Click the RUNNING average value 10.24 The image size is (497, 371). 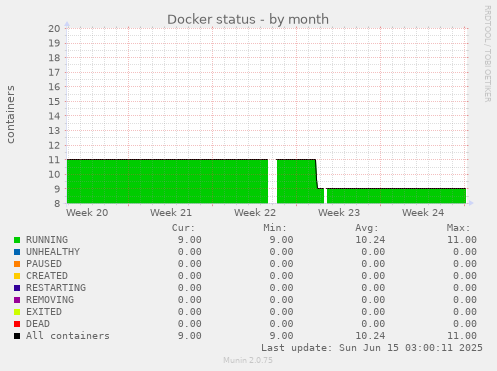point(370,240)
